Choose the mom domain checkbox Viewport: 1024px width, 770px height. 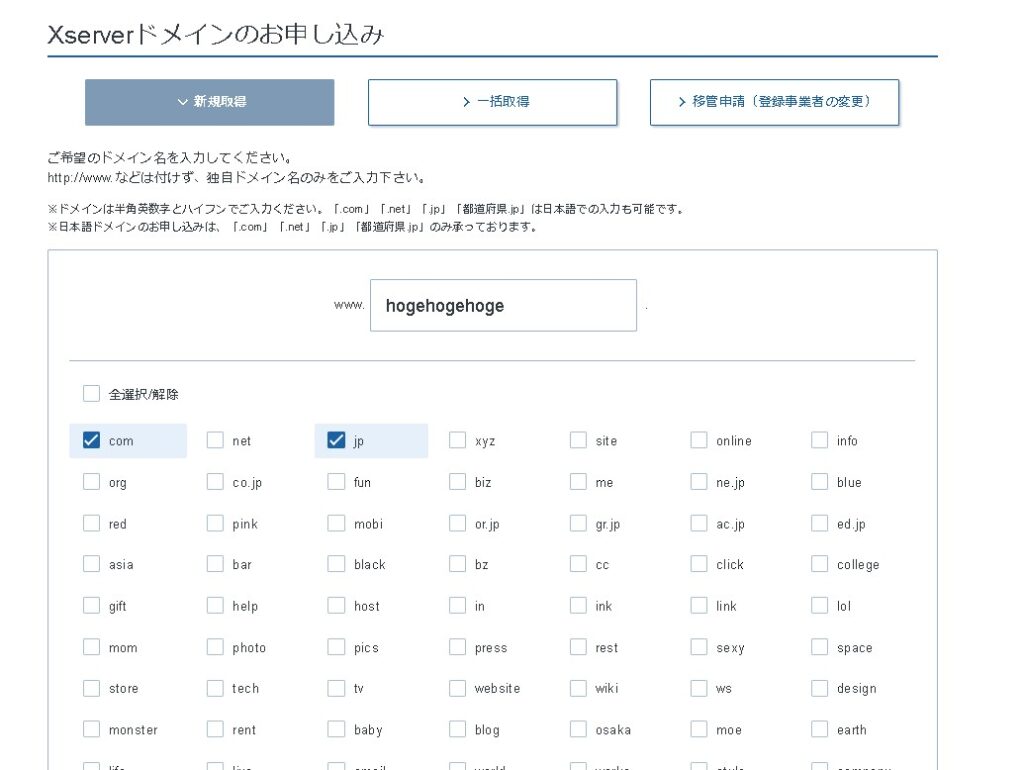[x=91, y=647]
